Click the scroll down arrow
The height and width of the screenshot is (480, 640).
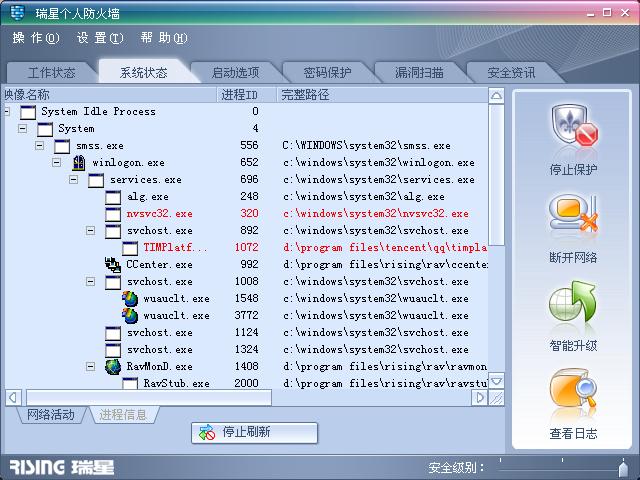point(496,381)
